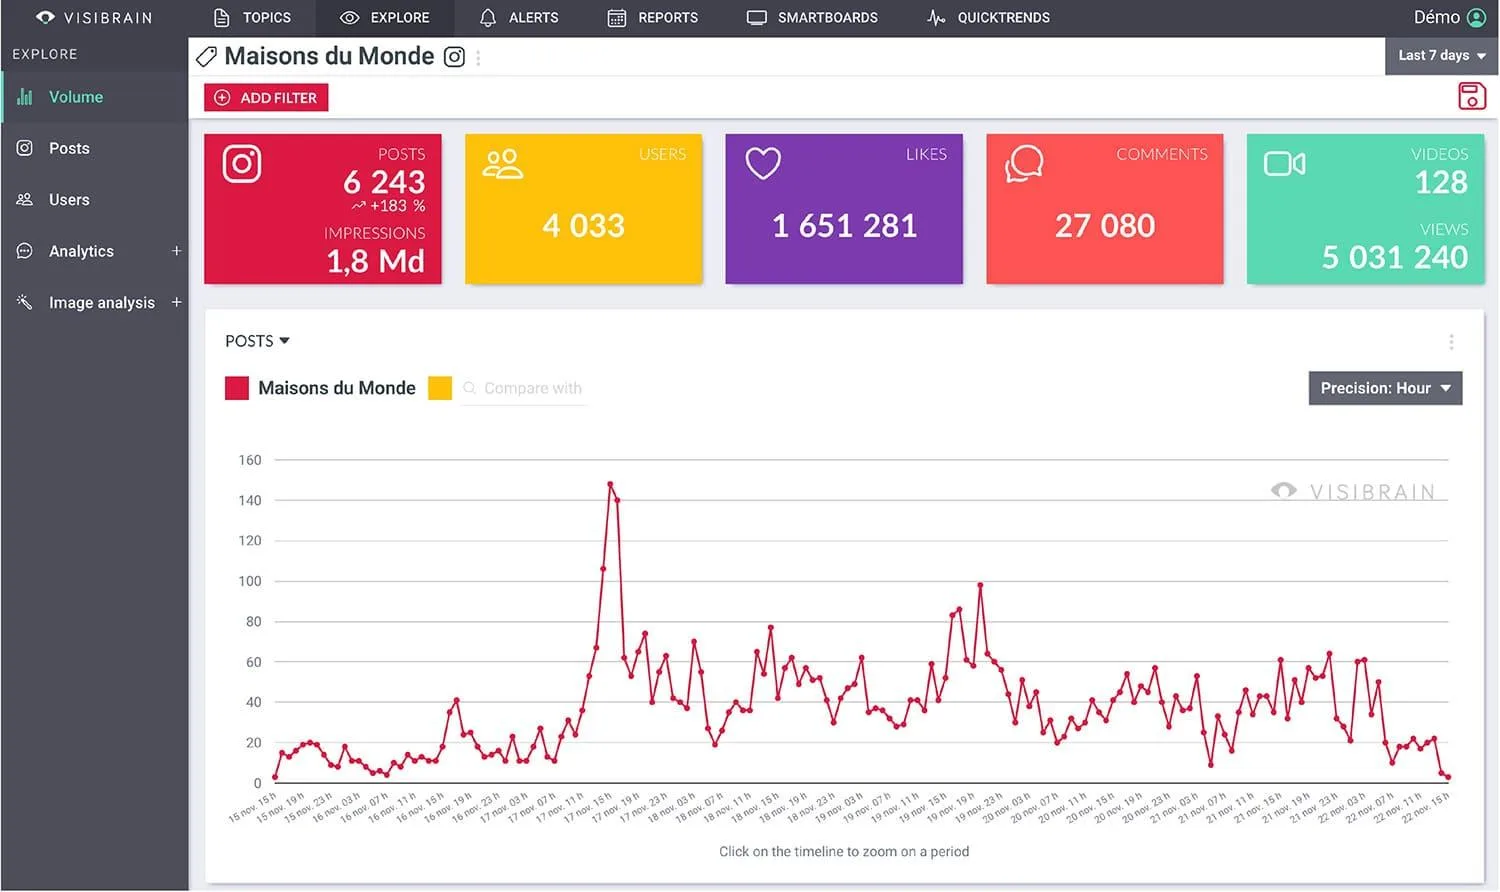Open Image analysis in the sidebar
1500x892 pixels.
[x=102, y=303]
